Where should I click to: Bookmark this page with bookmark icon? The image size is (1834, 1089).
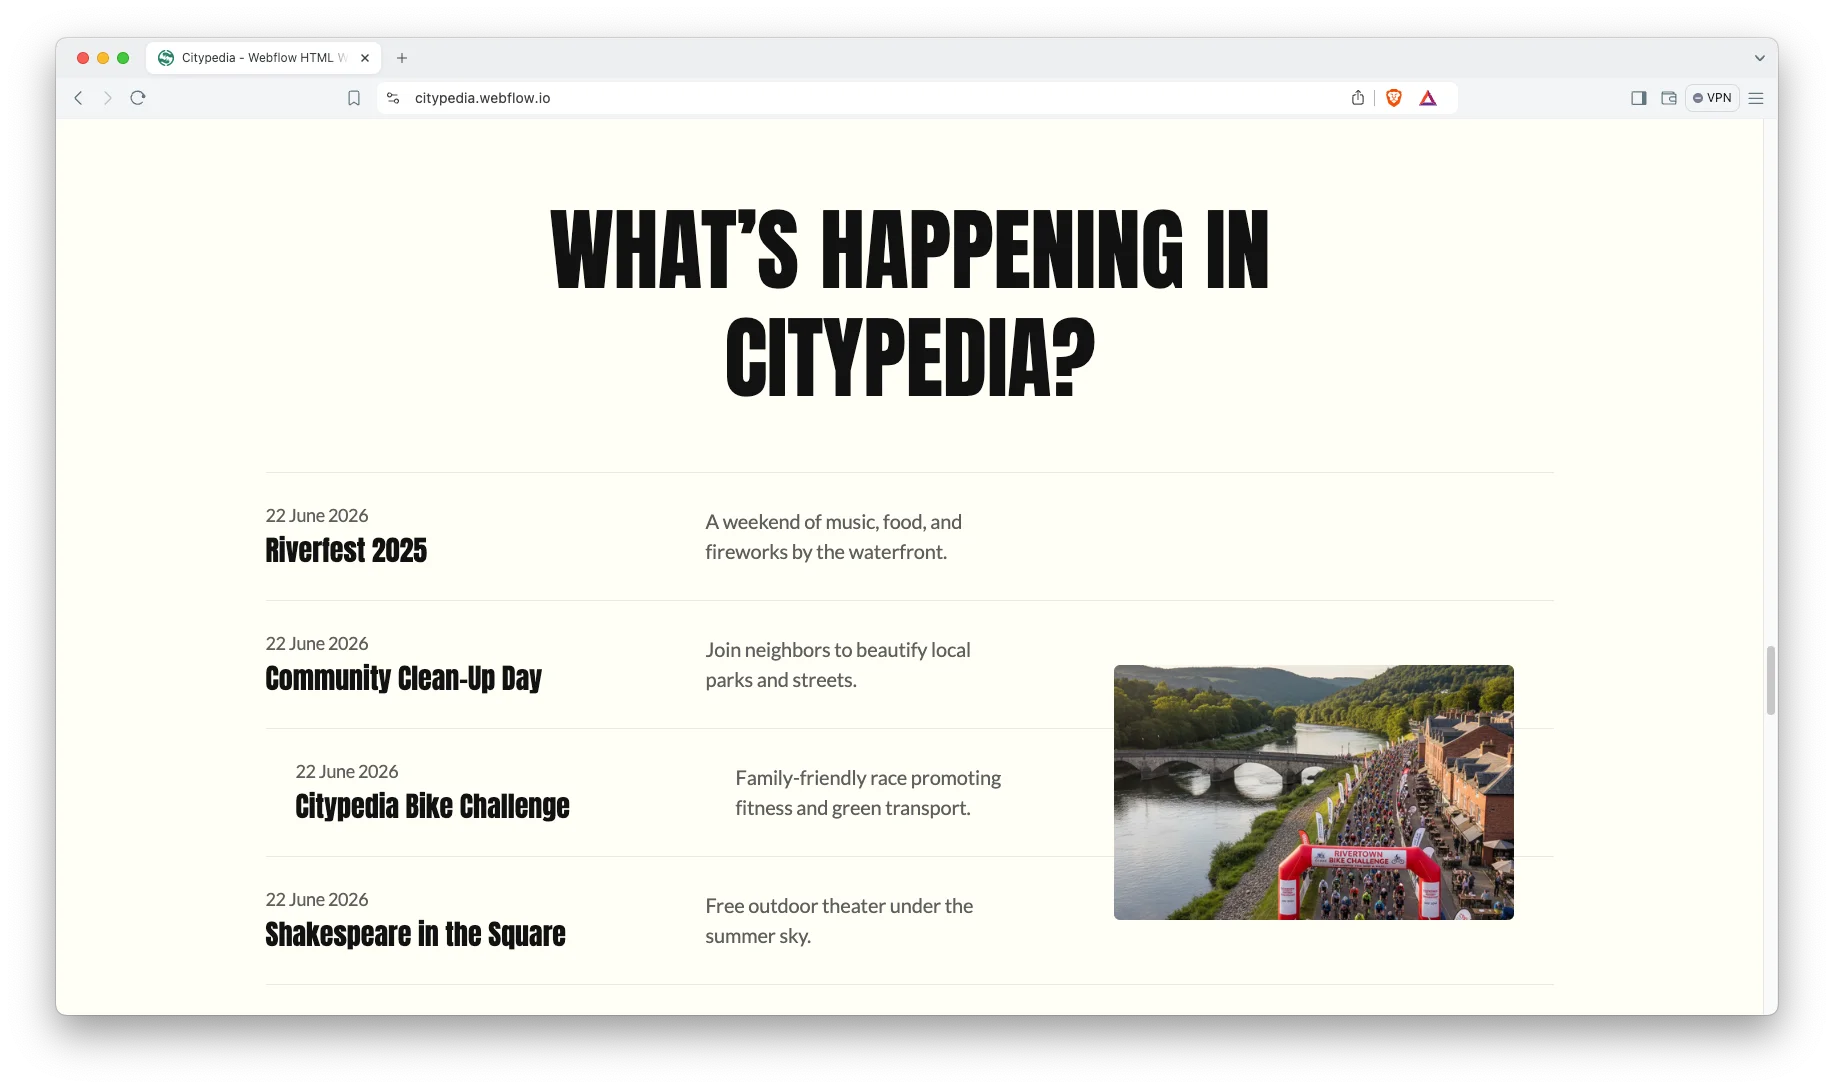click(x=354, y=98)
